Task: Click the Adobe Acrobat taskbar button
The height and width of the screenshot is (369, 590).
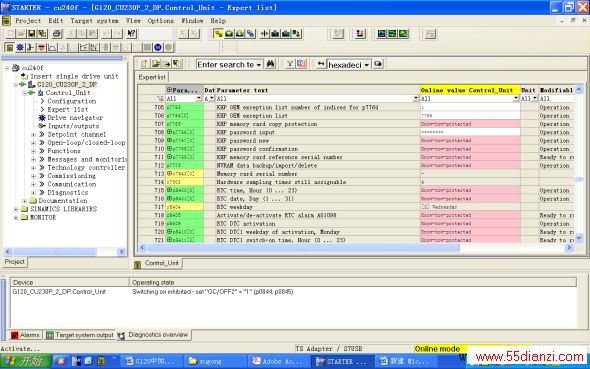Action: pos(278,361)
